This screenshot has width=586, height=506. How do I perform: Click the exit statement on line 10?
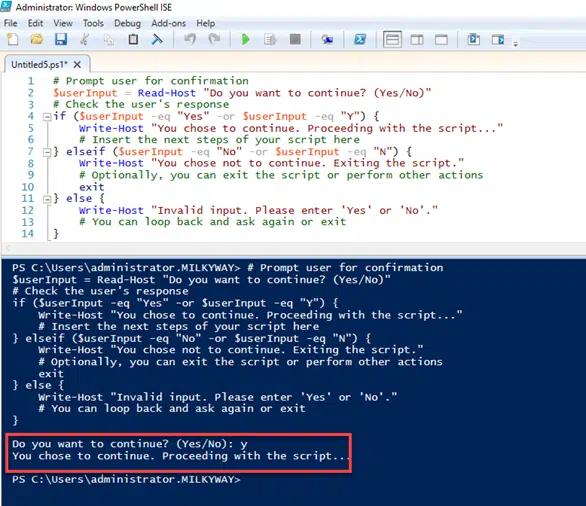(x=92, y=186)
